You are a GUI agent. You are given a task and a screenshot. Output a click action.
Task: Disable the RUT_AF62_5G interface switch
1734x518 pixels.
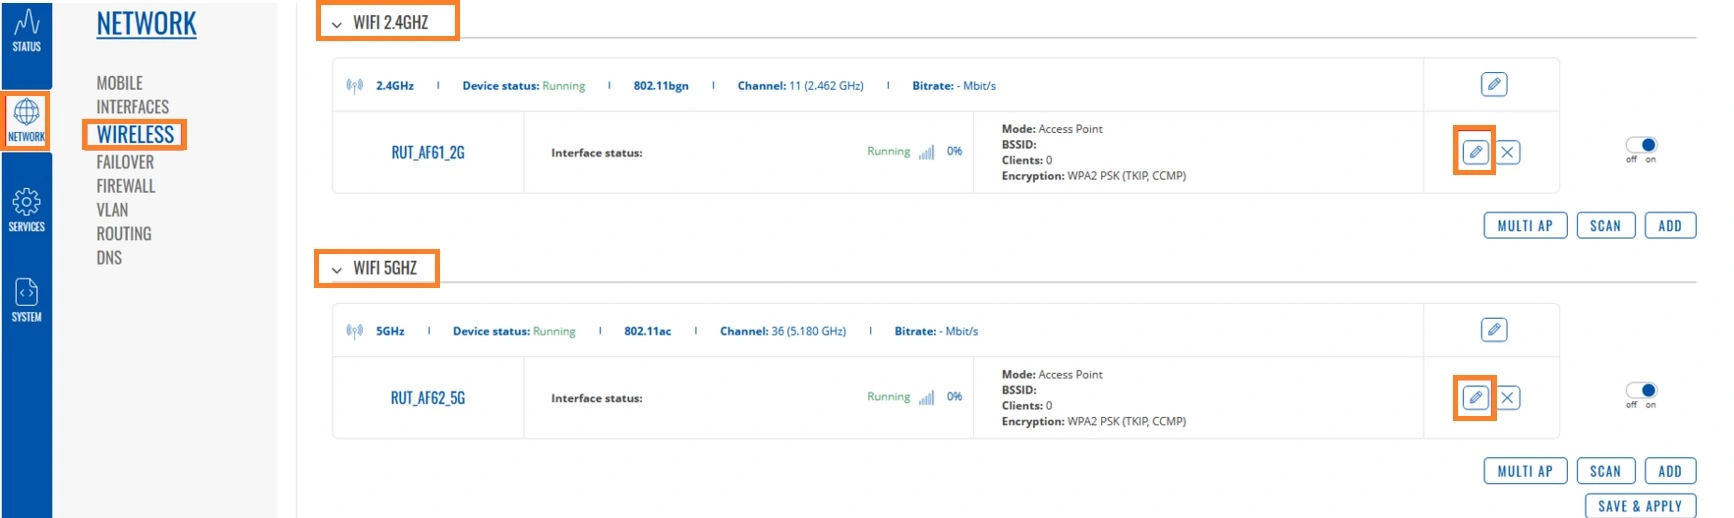(1641, 391)
